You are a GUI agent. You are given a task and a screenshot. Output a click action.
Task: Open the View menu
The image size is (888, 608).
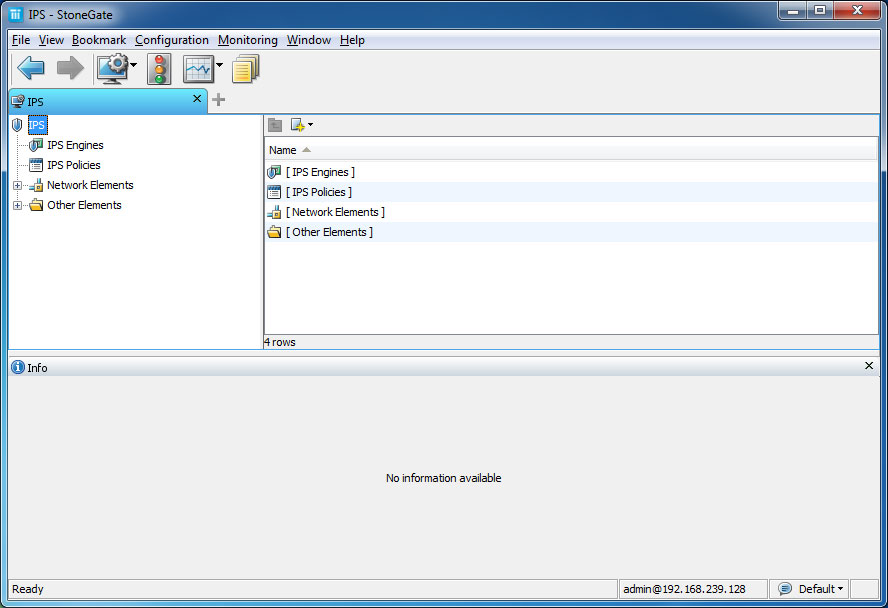51,40
